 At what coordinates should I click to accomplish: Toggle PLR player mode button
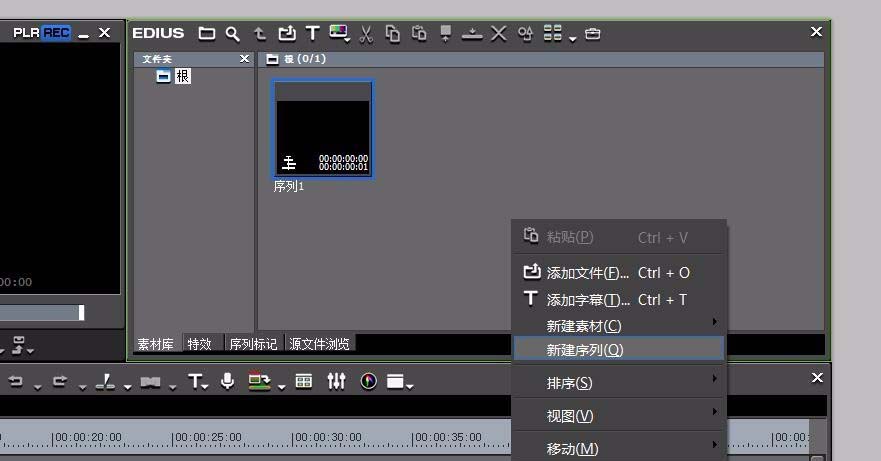pyautogui.click(x=26, y=33)
